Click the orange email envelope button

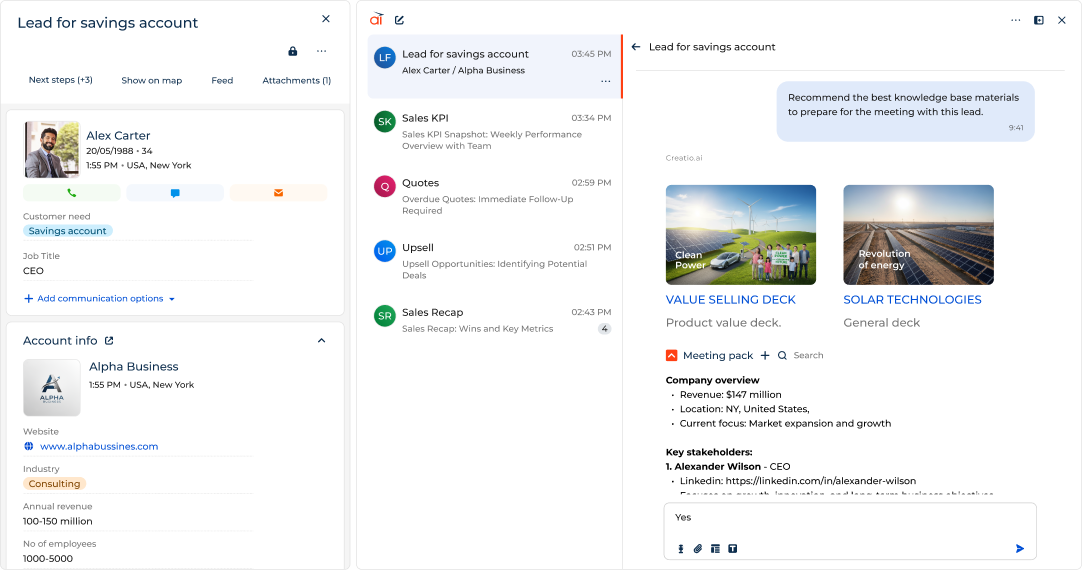[278, 193]
